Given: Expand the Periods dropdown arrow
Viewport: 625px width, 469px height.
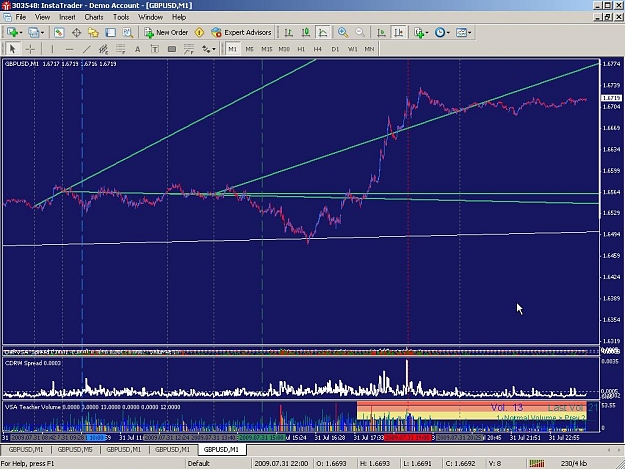Looking at the screenshot, I should click(448, 33).
